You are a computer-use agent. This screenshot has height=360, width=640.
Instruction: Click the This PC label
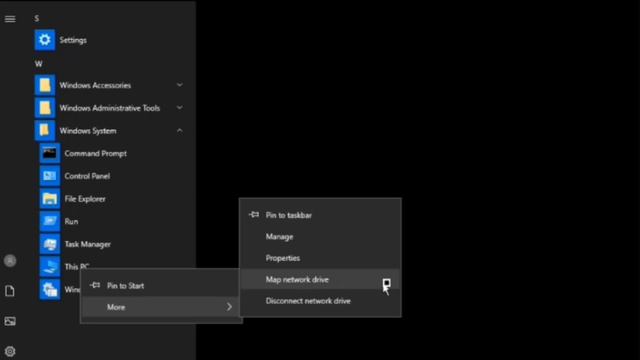[x=77, y=266]
